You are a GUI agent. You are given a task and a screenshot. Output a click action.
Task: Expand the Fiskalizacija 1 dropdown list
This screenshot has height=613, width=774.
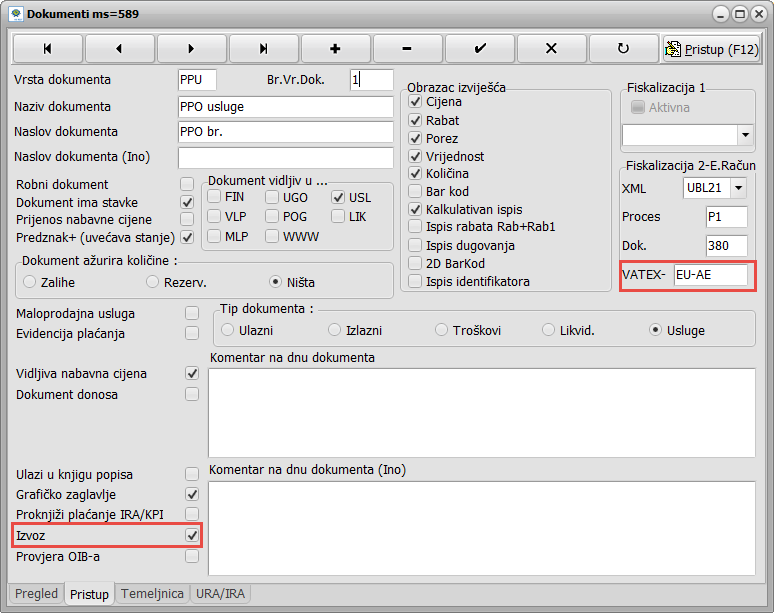coord(745,134)
